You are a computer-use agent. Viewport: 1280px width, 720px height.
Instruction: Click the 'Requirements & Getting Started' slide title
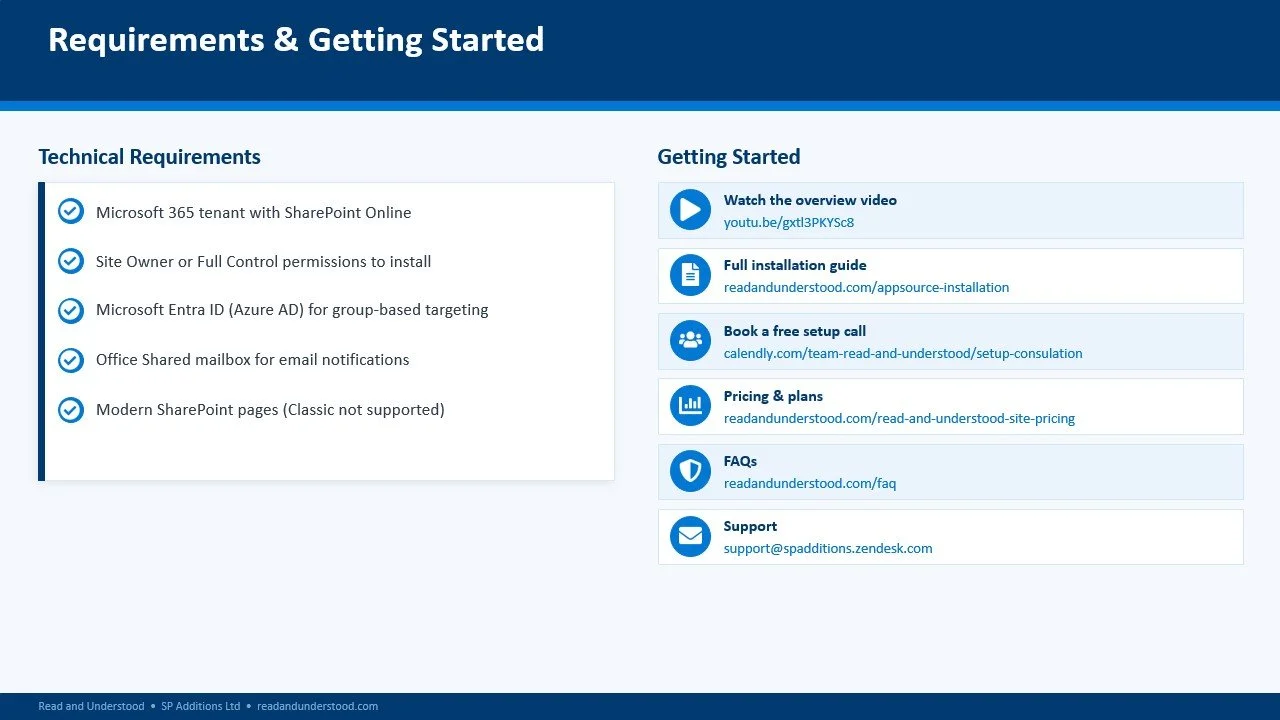[x=296, y=40]
